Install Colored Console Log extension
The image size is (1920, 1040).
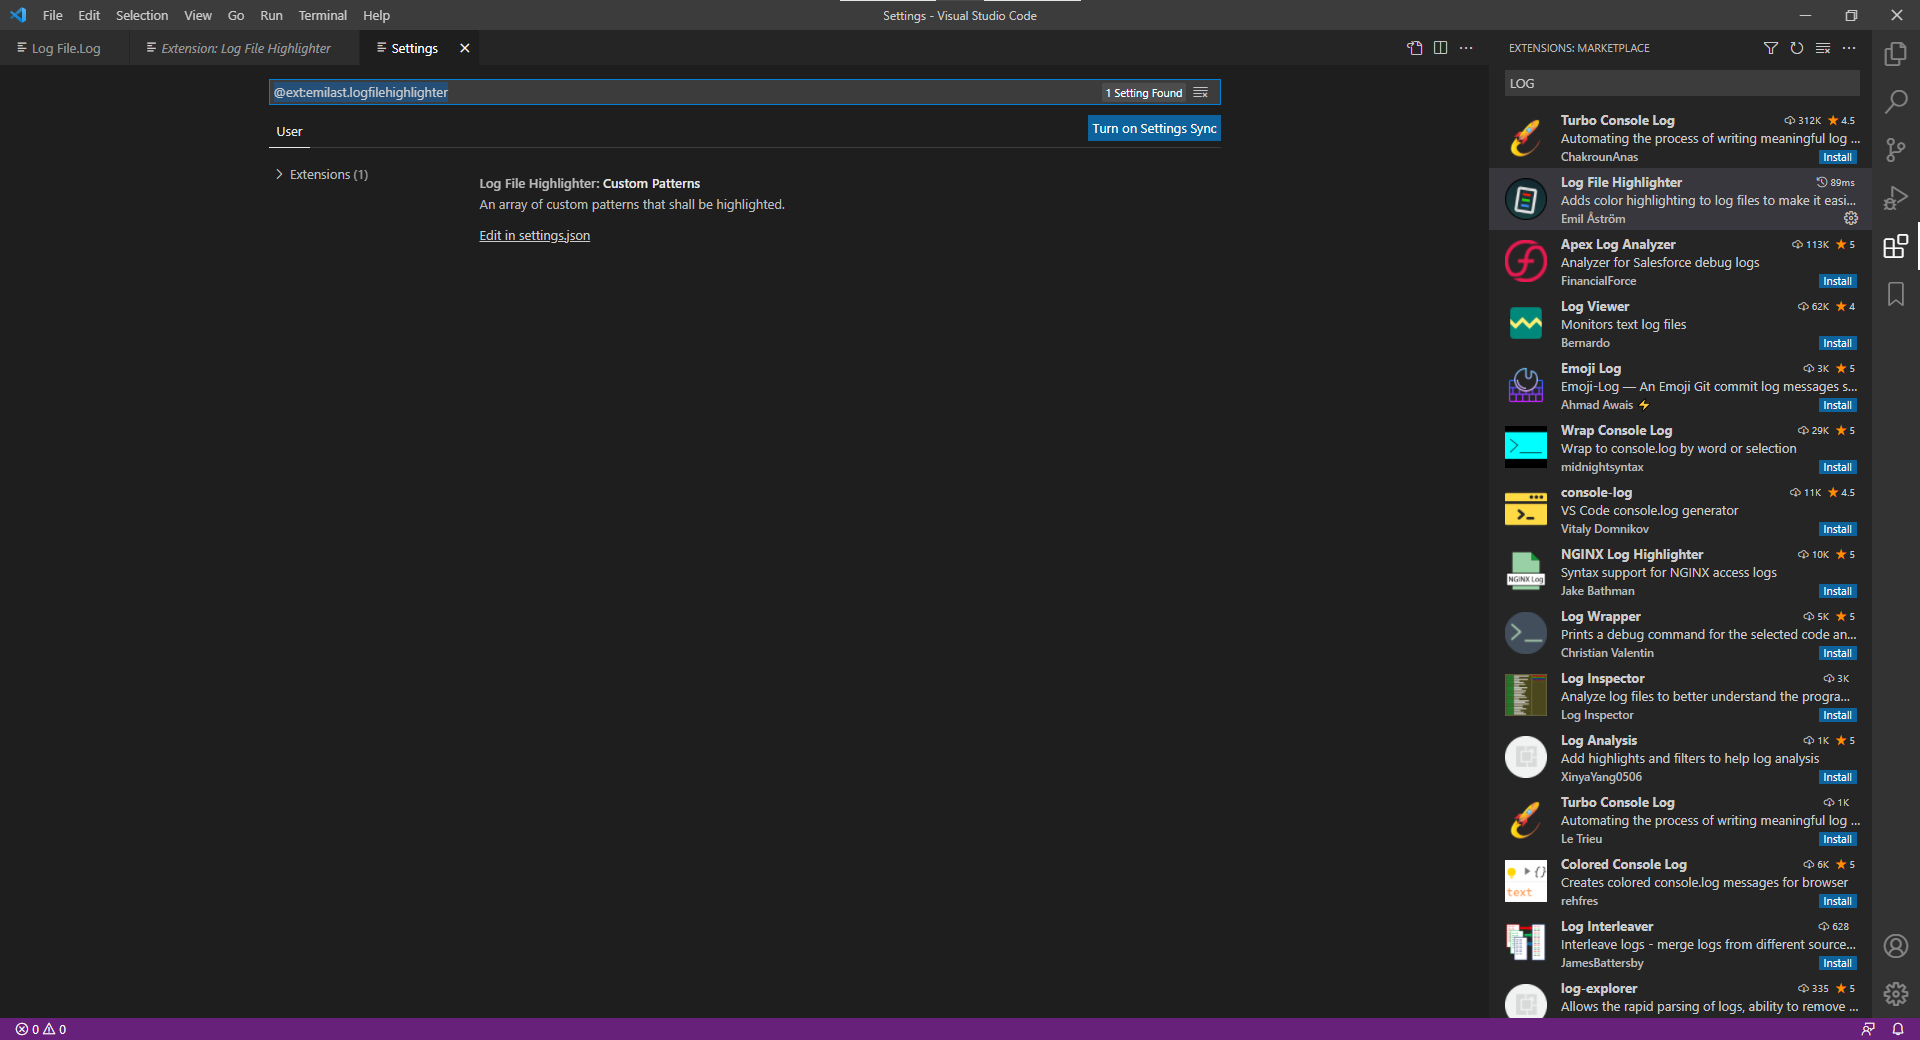(x=1837, y=901)
